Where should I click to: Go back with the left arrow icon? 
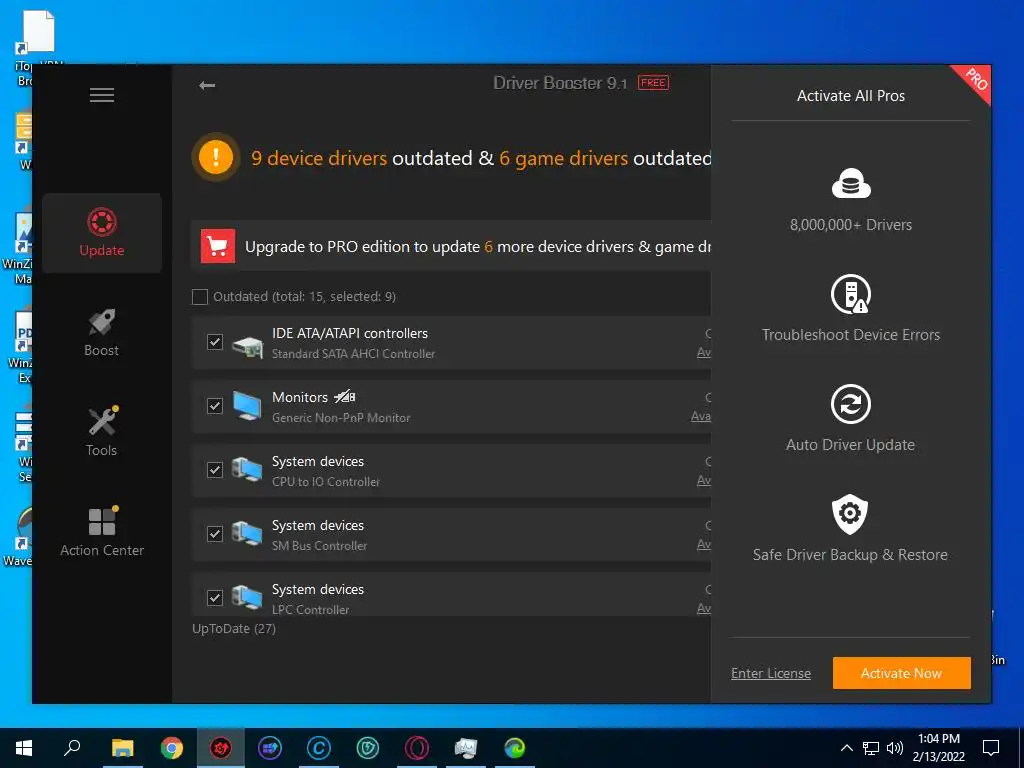pos(207,86)
